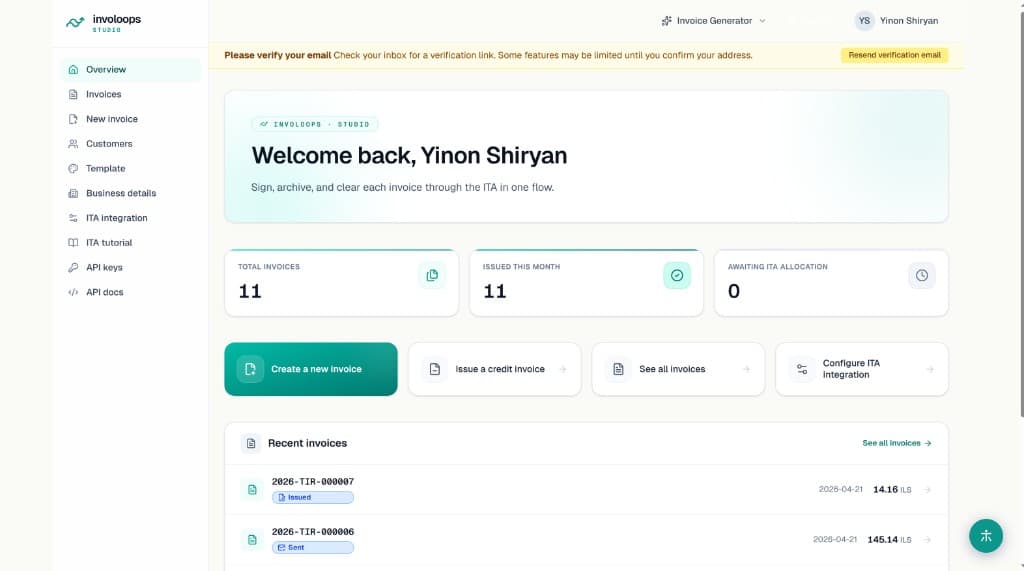1024x571 pixels.
Task: Click the arrow on invoice 2026-TIR-000006 row
Action: (x=927, y=540)
